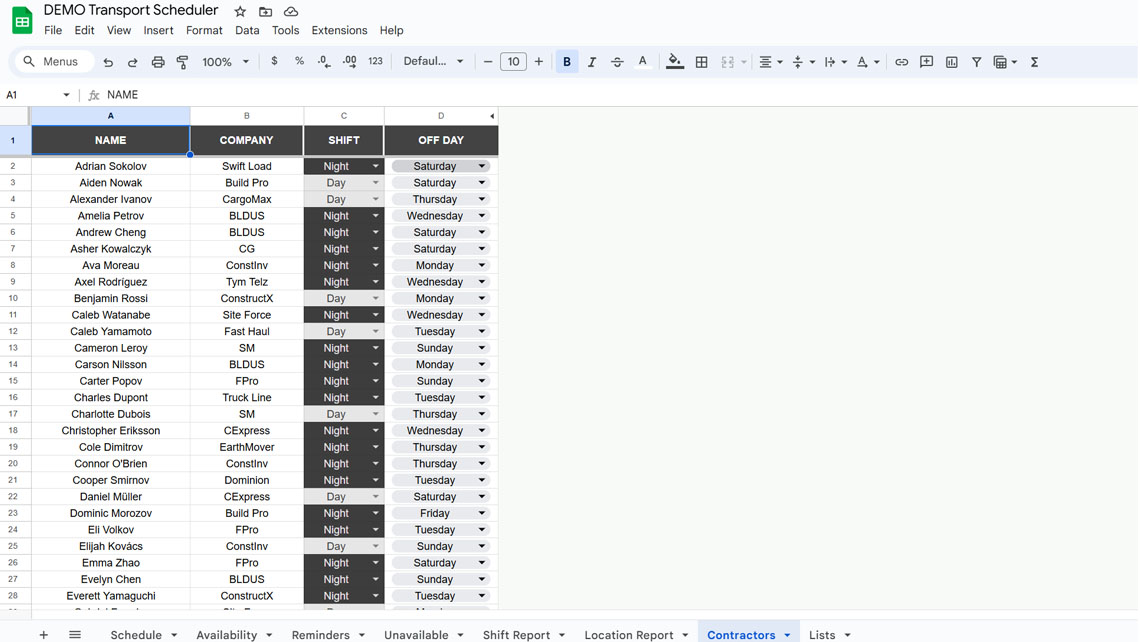Open more number formats 123
Screen dimensions: 1140x642
click(375, 61)
